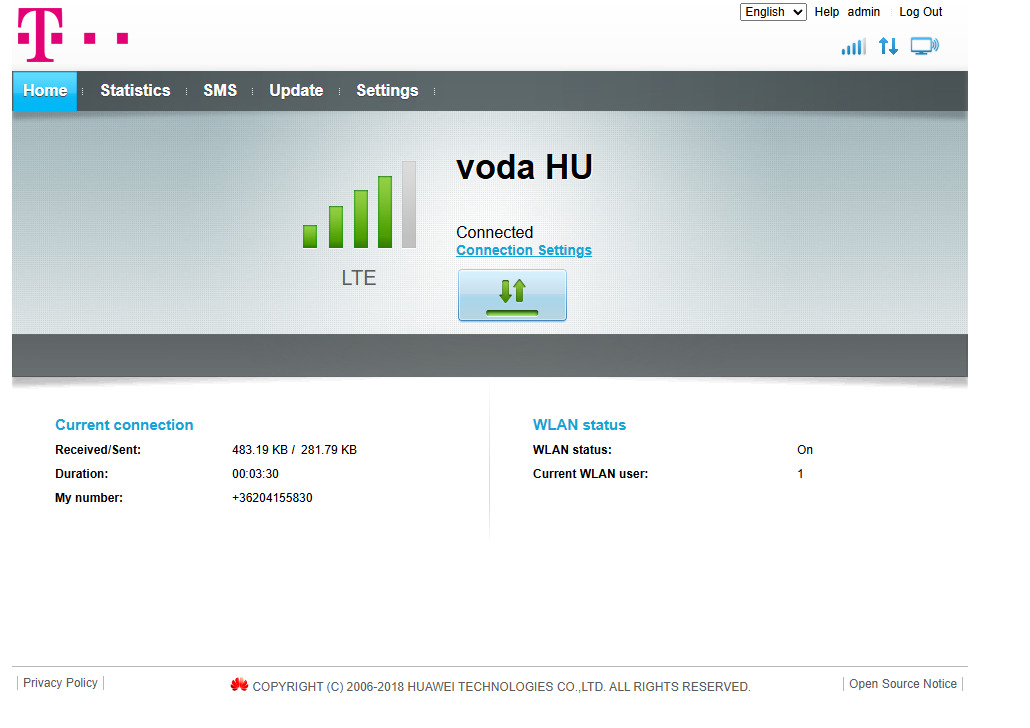1030x728 pixels.
Task: Click the My number label
Action: tap(89, 498)
